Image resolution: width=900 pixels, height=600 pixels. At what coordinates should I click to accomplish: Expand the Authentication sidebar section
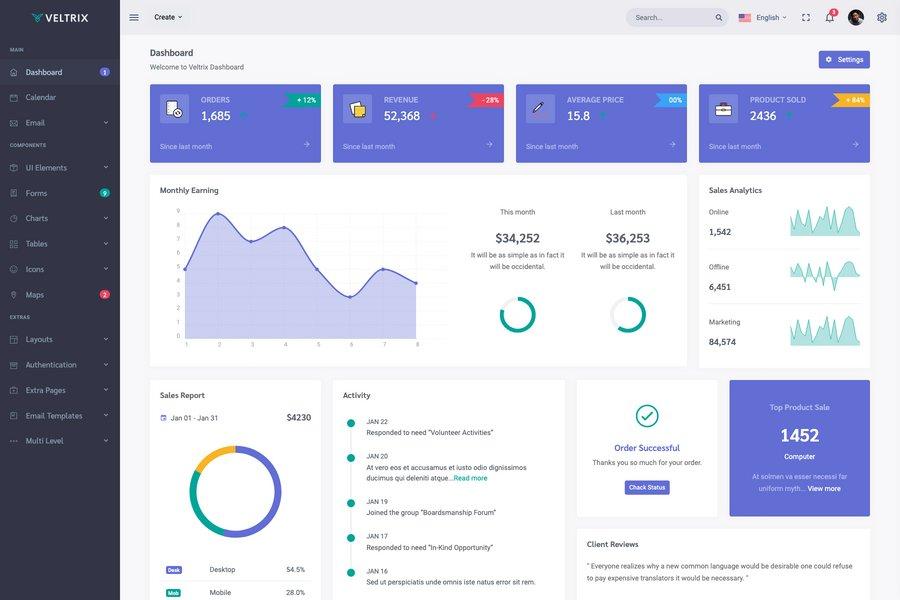tap(59, 365)
